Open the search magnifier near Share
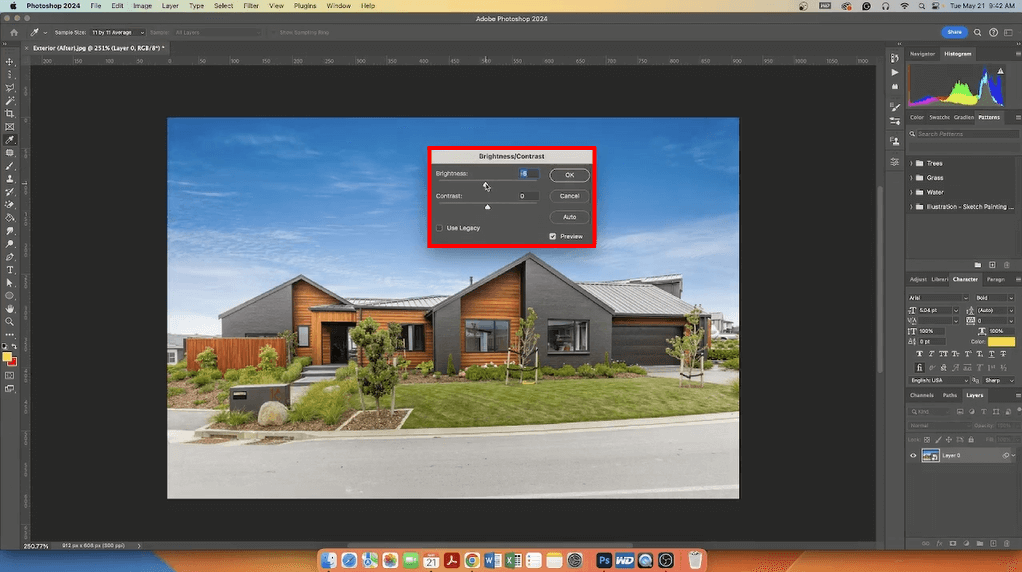The image size is (1022, 572). 977,33
